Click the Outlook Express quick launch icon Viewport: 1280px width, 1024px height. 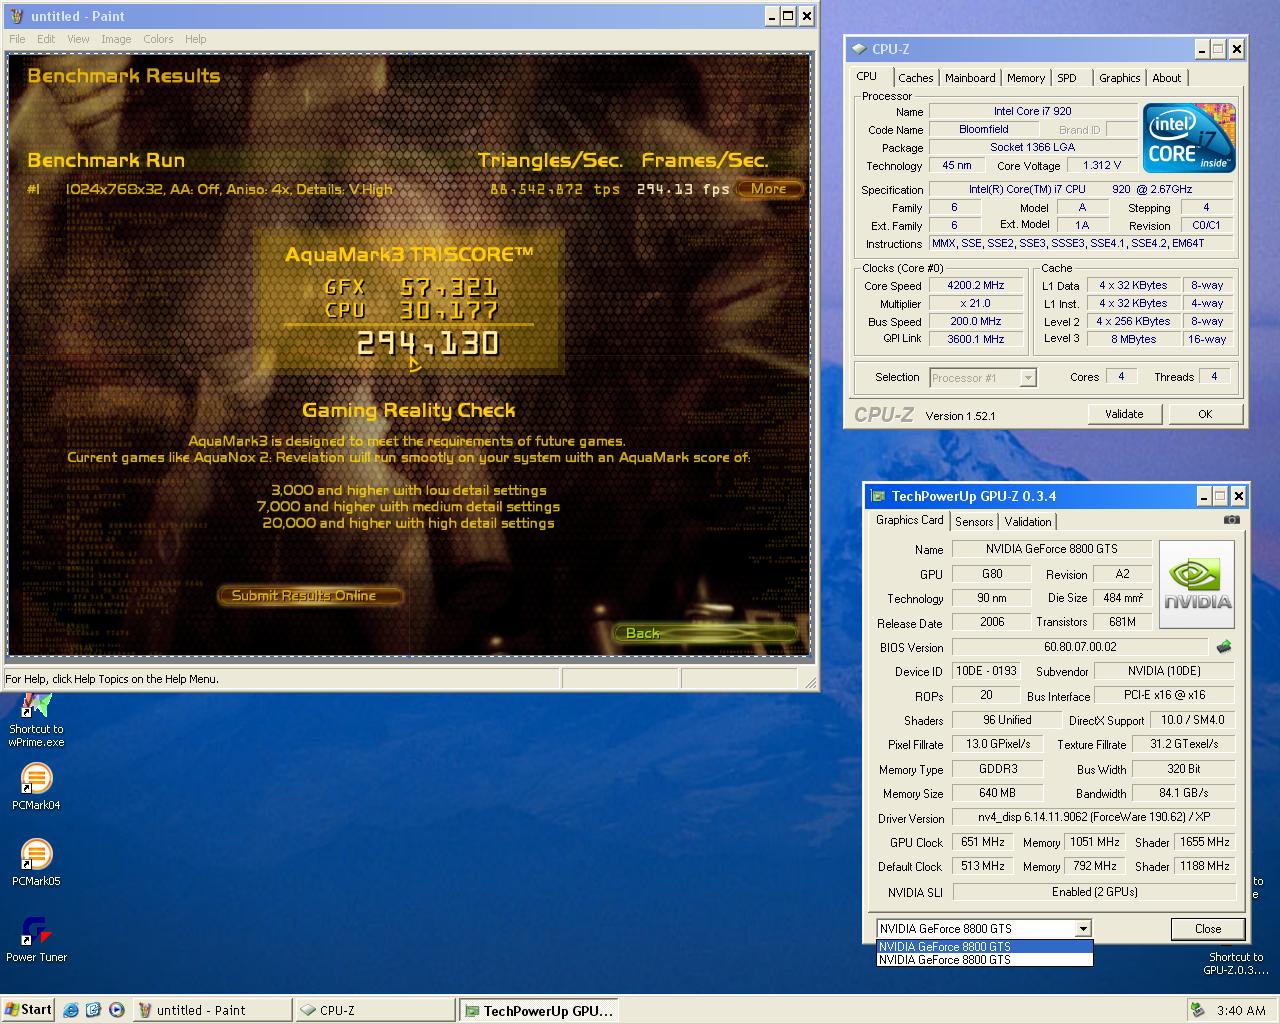tap(94, 1010)
